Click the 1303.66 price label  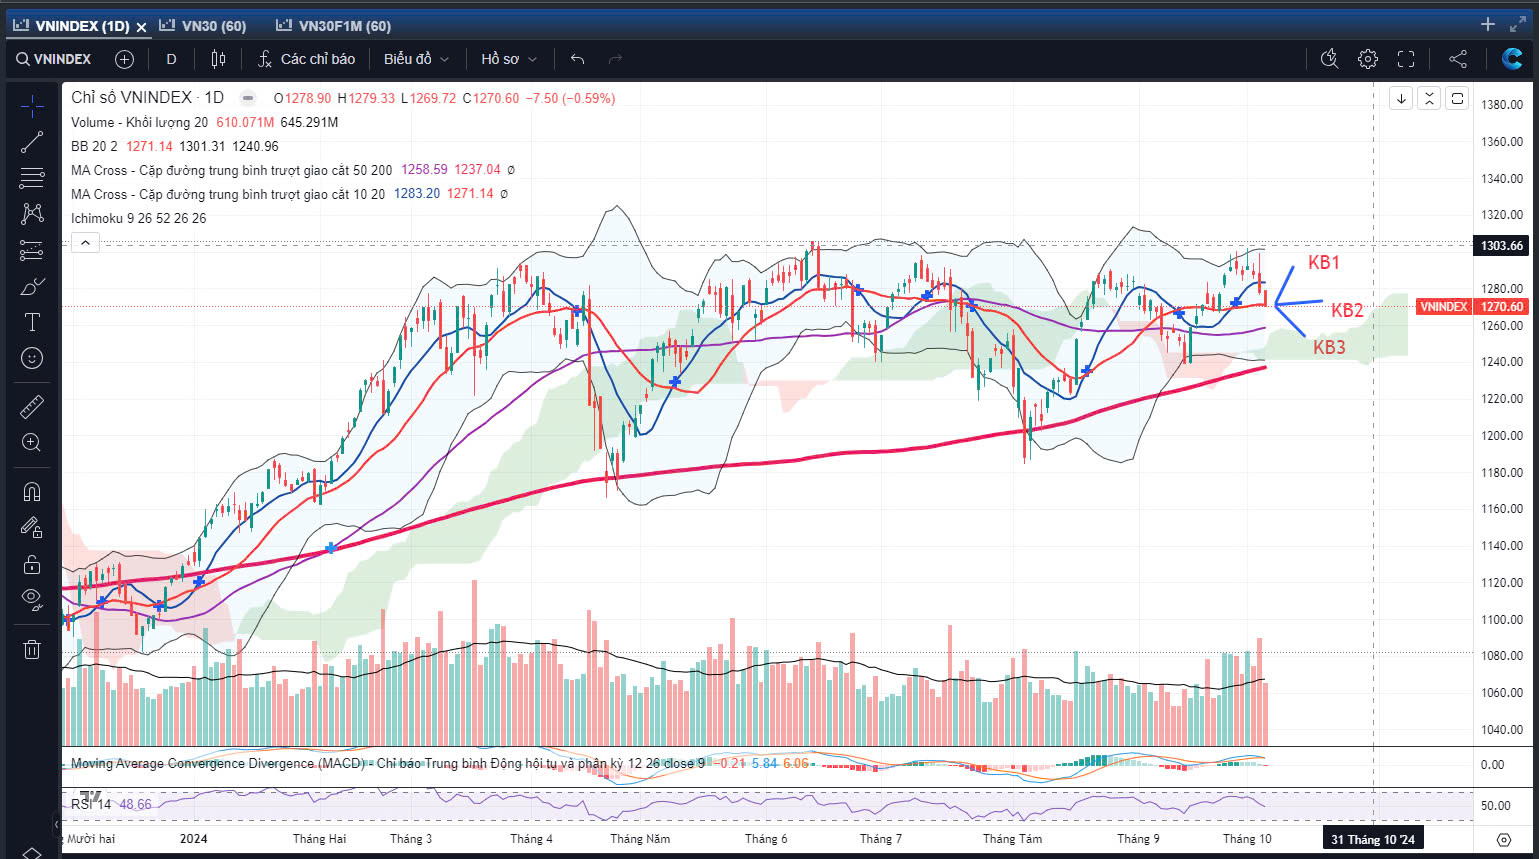(x=1502, y=246)
